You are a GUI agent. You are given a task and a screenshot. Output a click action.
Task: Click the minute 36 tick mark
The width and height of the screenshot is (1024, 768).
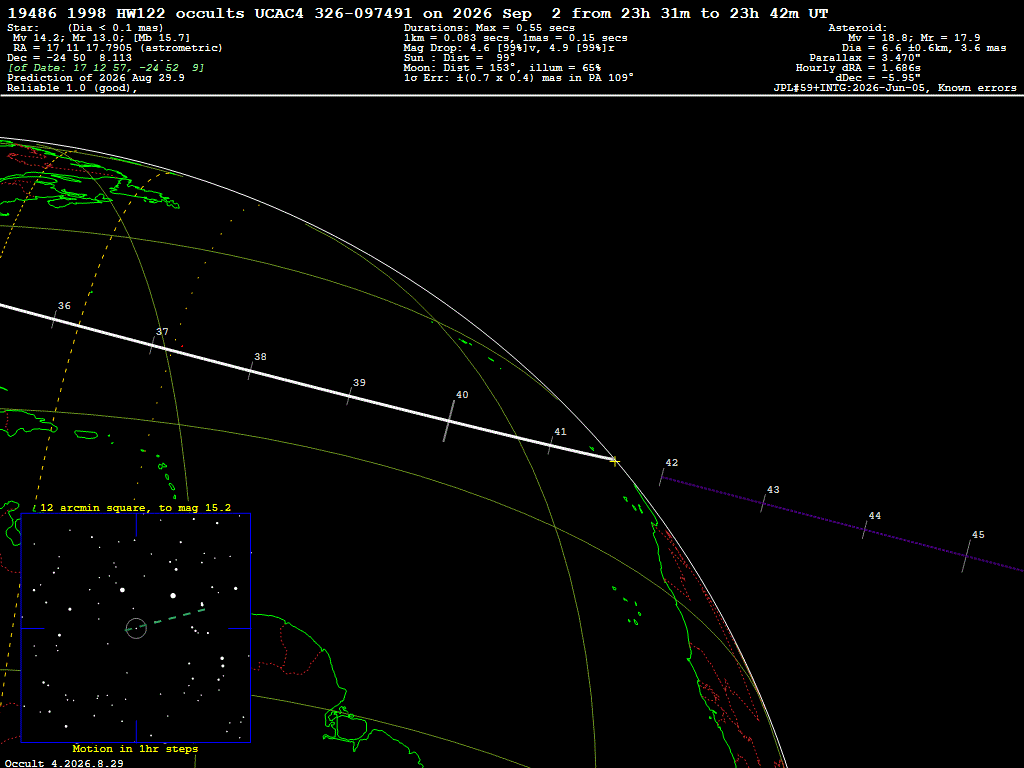(54, 319)
